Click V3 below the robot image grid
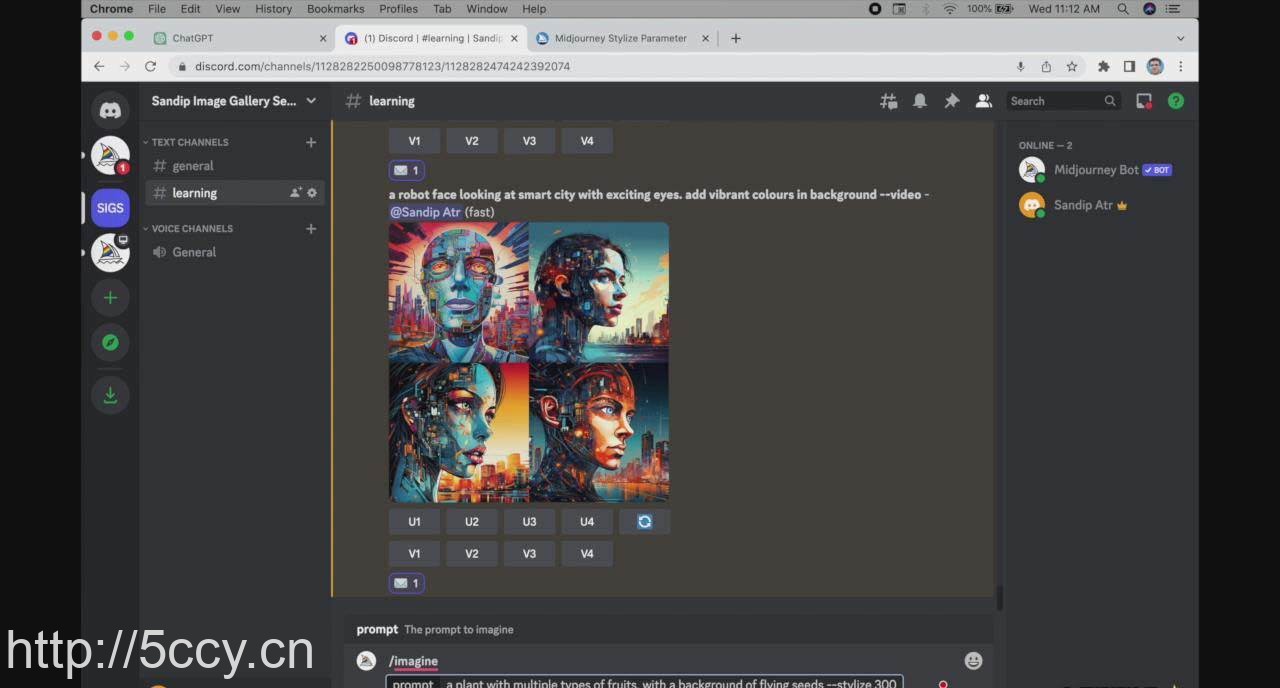 point(529,553)
